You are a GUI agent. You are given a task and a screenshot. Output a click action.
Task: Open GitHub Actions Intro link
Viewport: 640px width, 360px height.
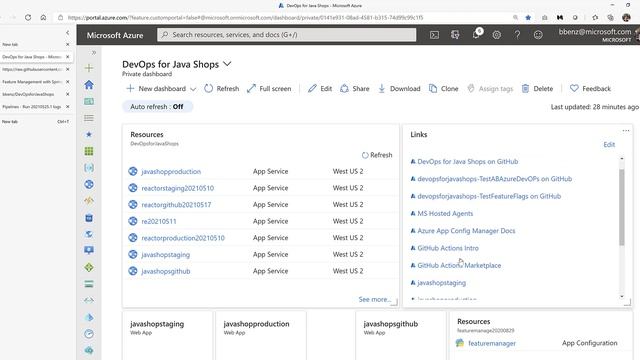click(x=448, y=248)
